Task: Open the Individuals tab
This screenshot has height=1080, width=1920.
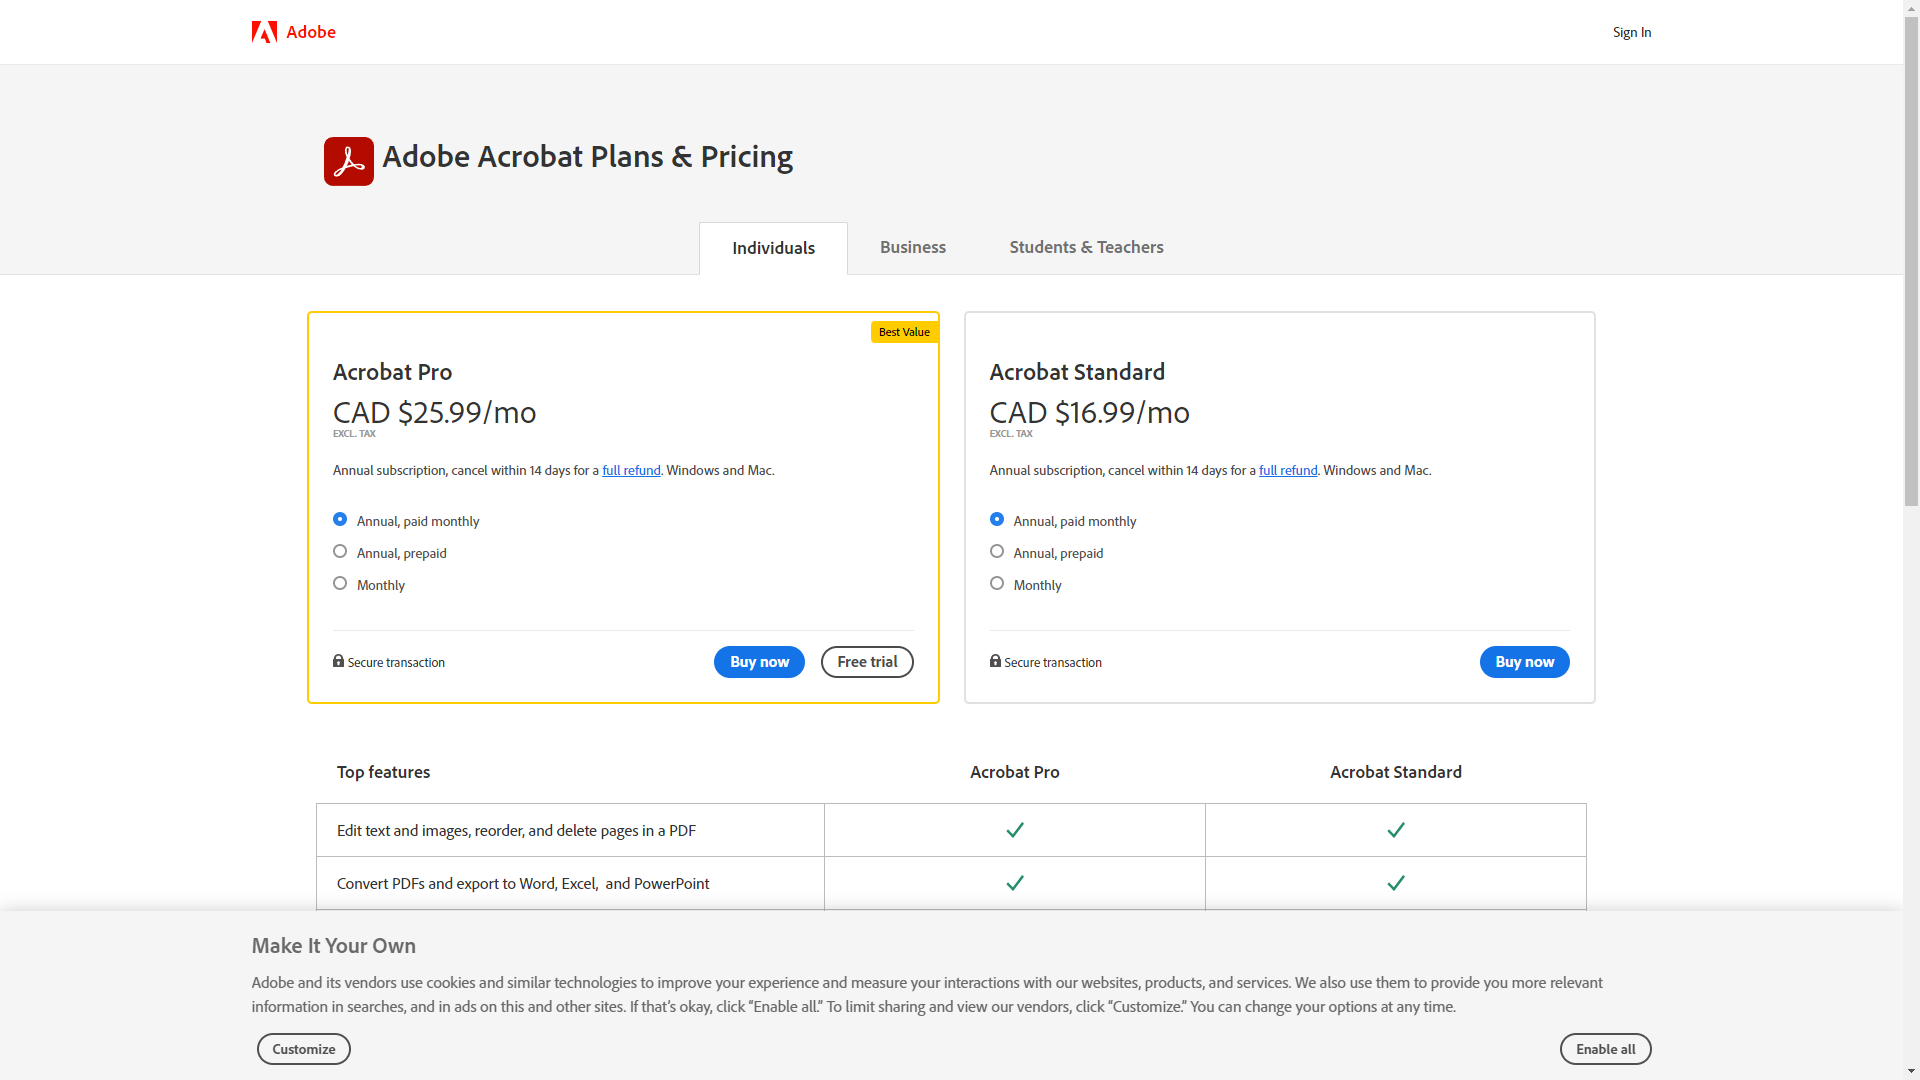Action: pyautogui.click(x=773, y=248)
